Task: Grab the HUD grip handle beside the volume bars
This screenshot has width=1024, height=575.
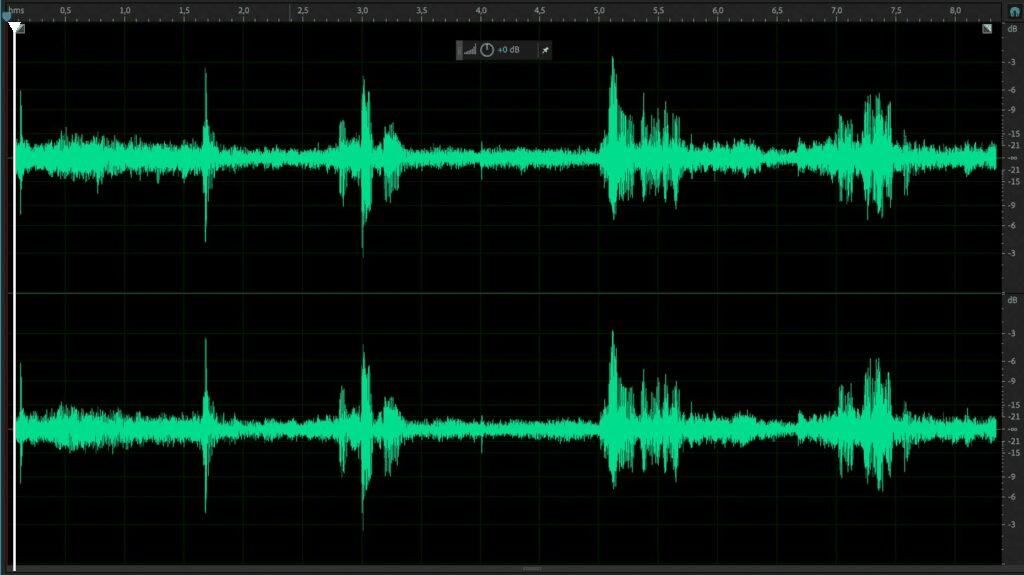Action: click(459, 50)
